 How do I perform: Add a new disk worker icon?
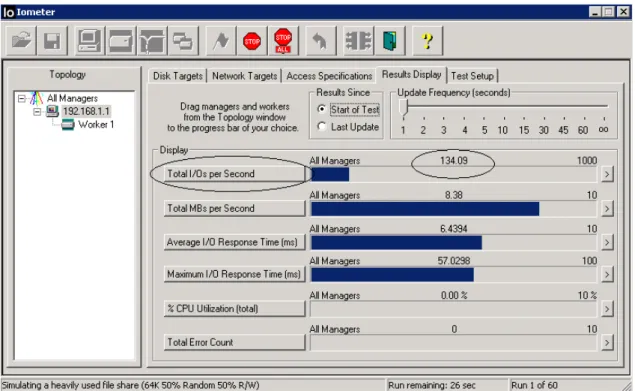pyautogui.click(x=121, y=41)
